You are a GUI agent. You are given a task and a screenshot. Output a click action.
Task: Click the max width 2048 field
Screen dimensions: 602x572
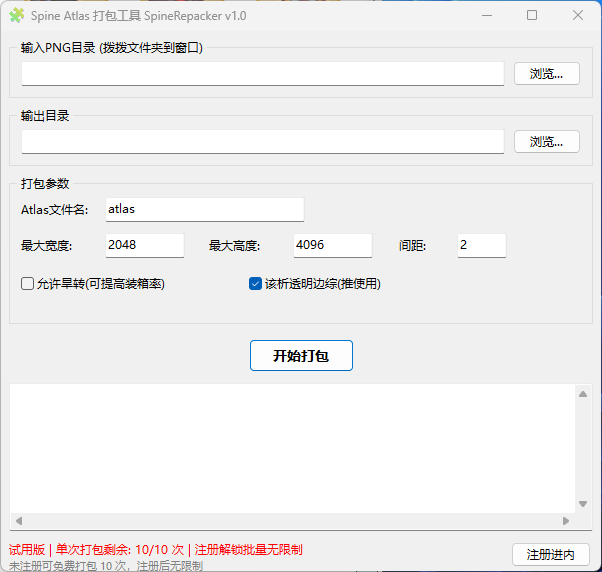tap(145, 245)
